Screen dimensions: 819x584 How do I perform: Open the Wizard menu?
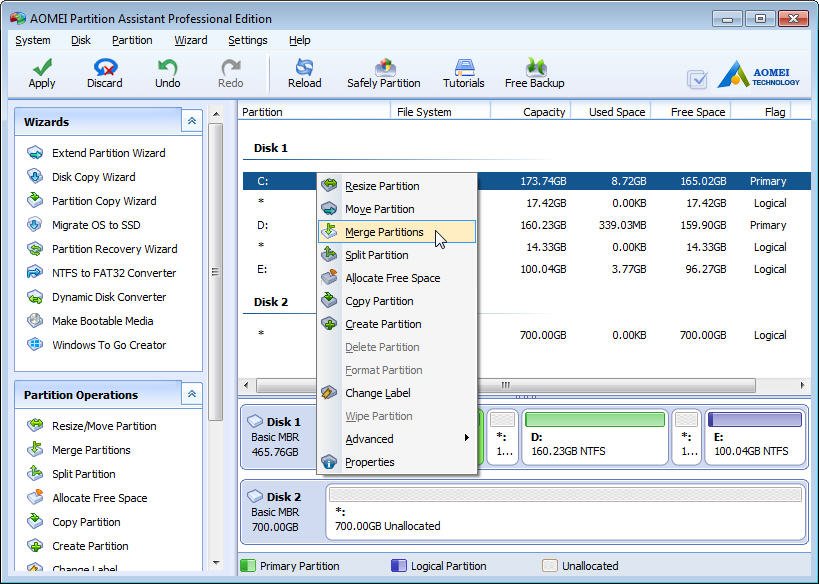click(191, 40)
